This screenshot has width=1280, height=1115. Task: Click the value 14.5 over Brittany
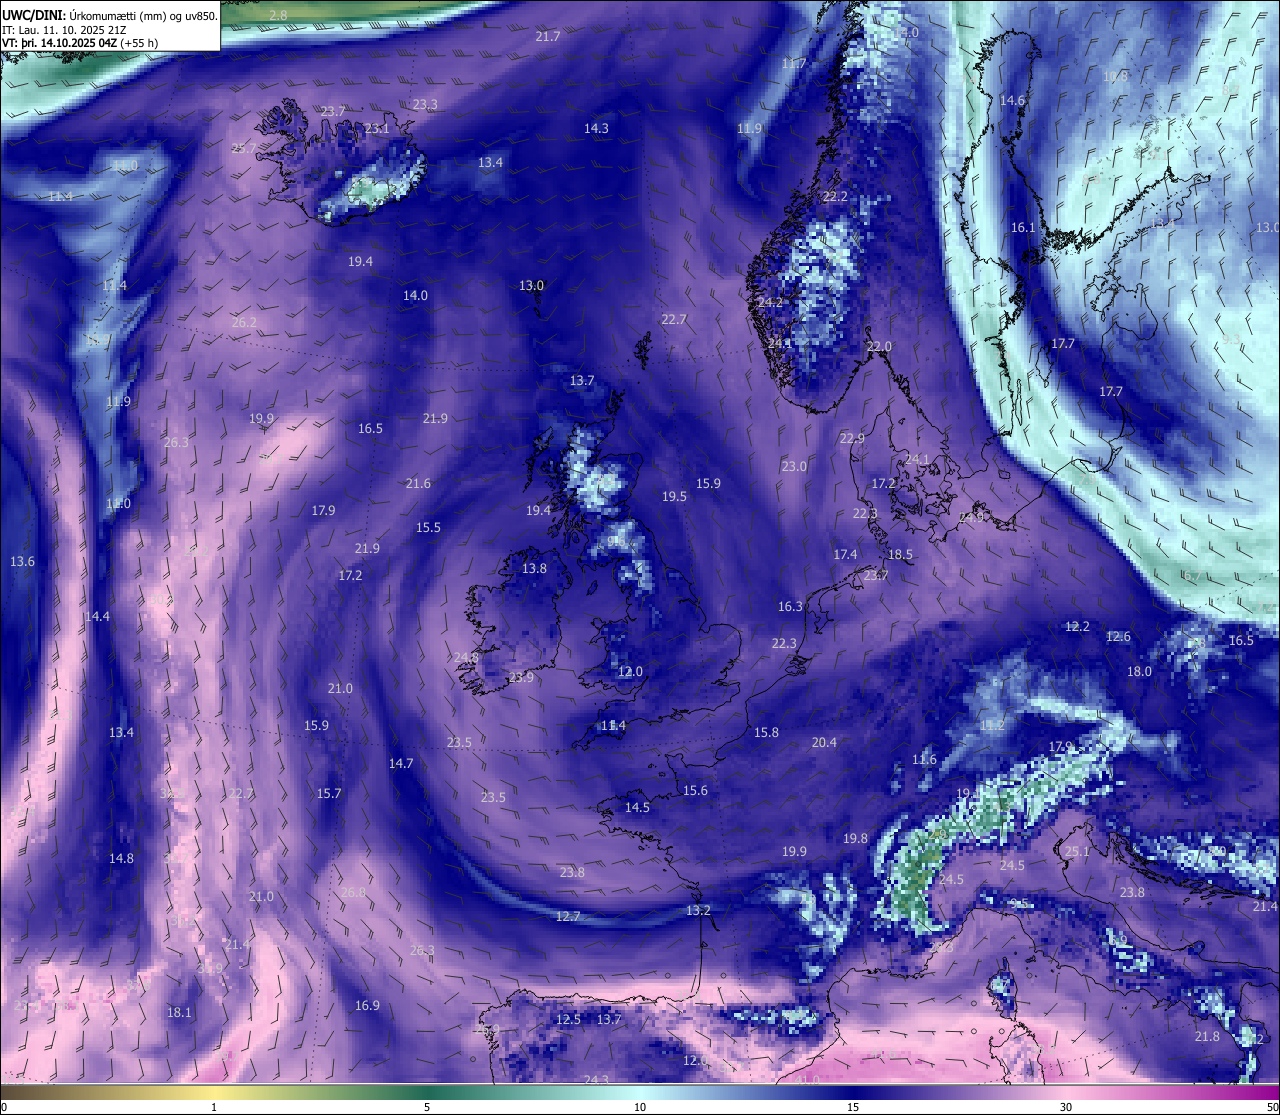tap(637, 808)
